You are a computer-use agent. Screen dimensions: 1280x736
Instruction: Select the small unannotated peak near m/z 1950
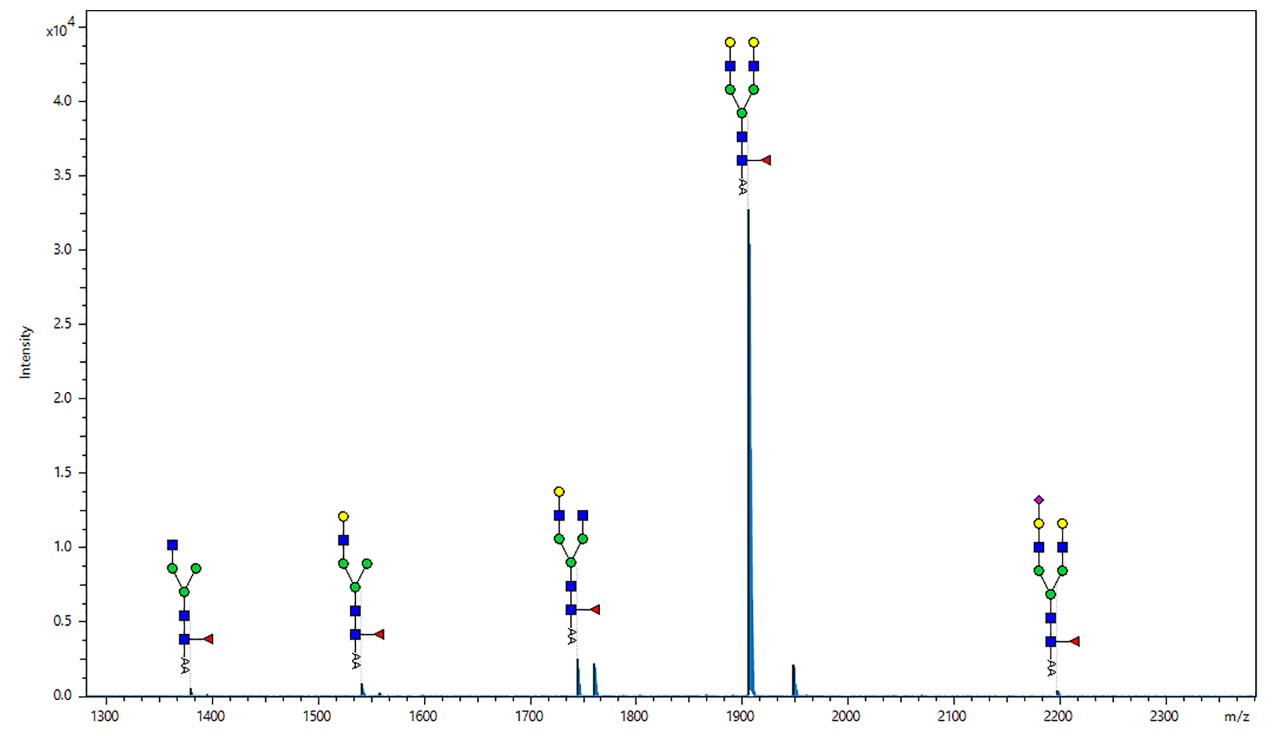coord(793,678)
